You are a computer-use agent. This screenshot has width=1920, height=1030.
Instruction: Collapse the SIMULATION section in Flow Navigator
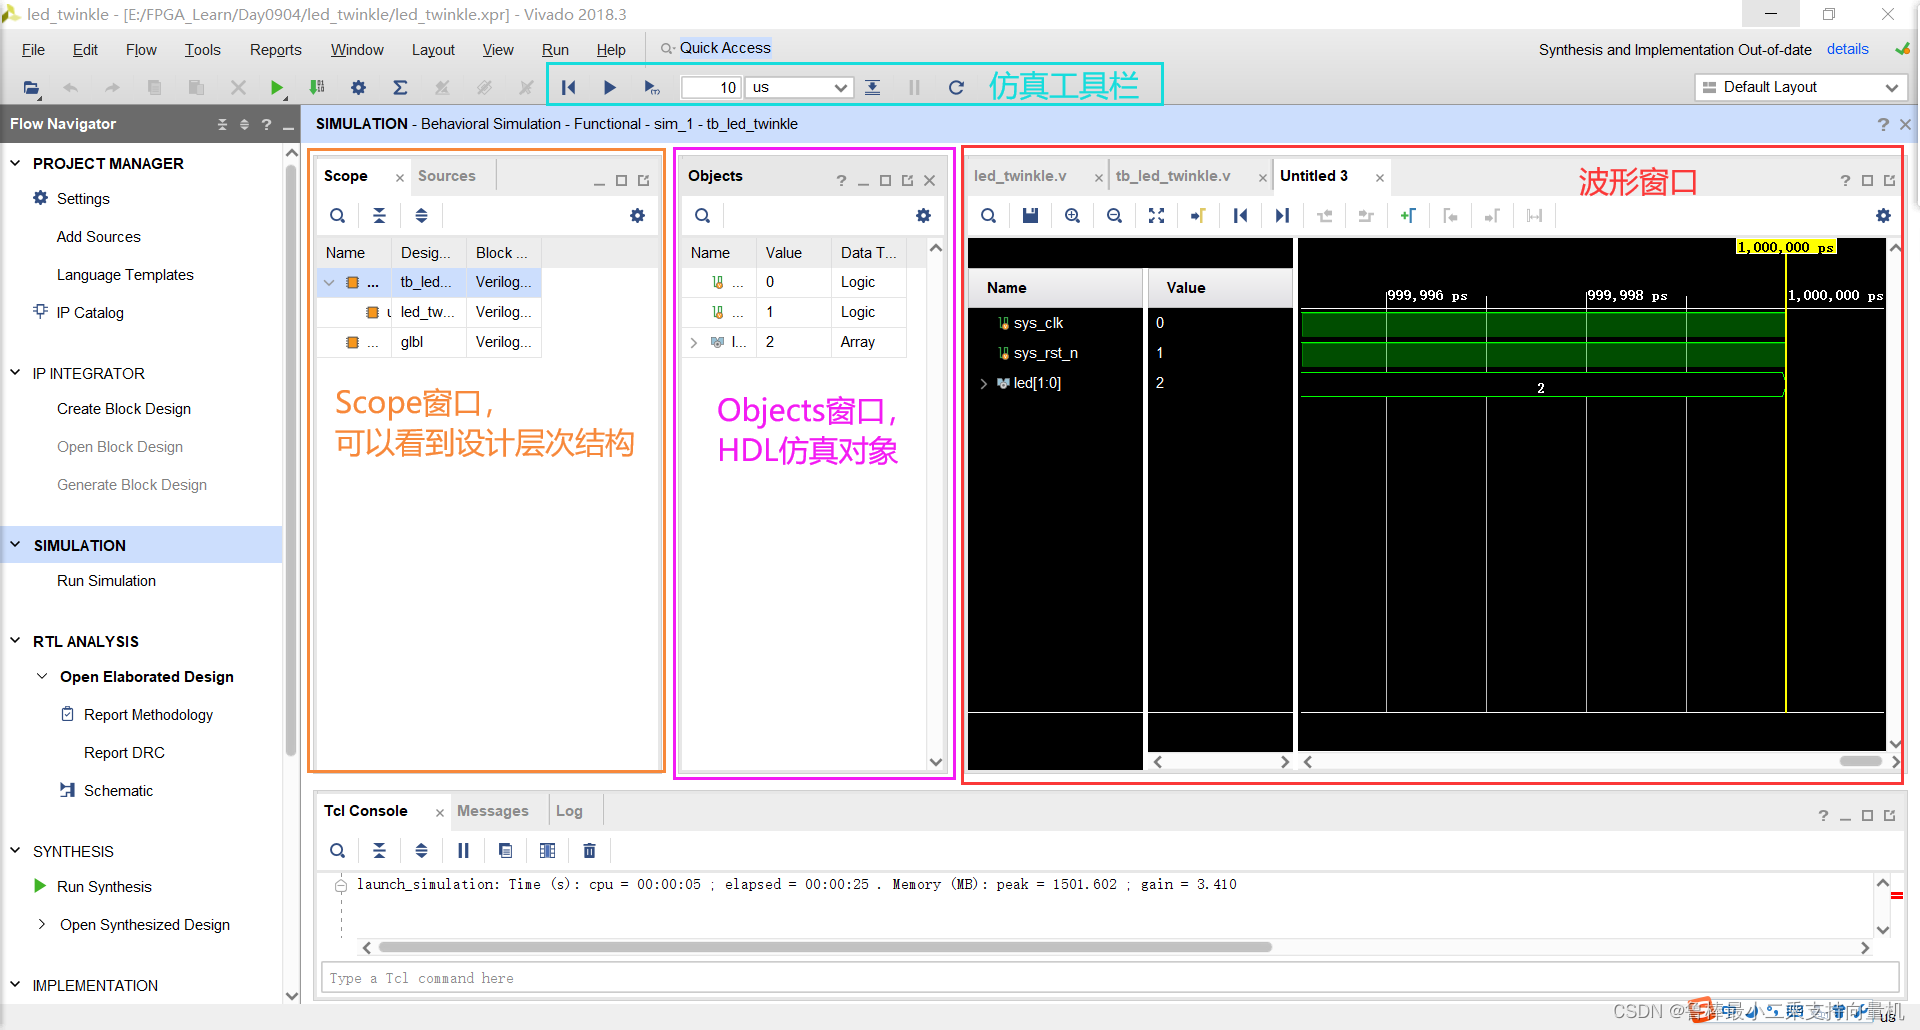click(16, 545)
